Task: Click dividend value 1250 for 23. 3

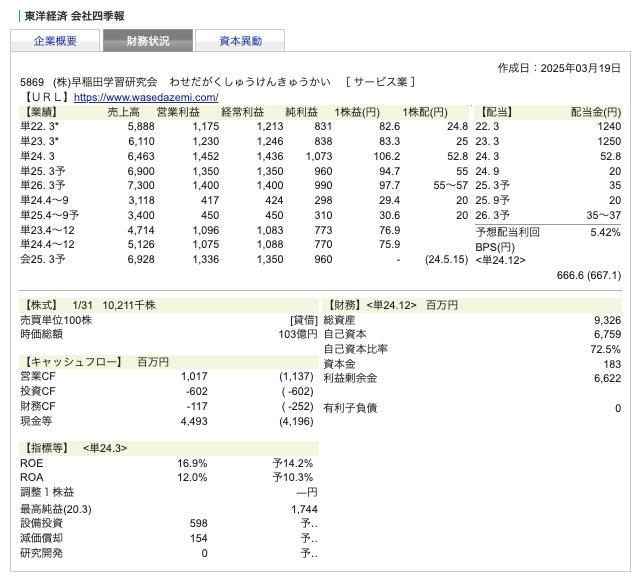Action: [x=609, y=141]
